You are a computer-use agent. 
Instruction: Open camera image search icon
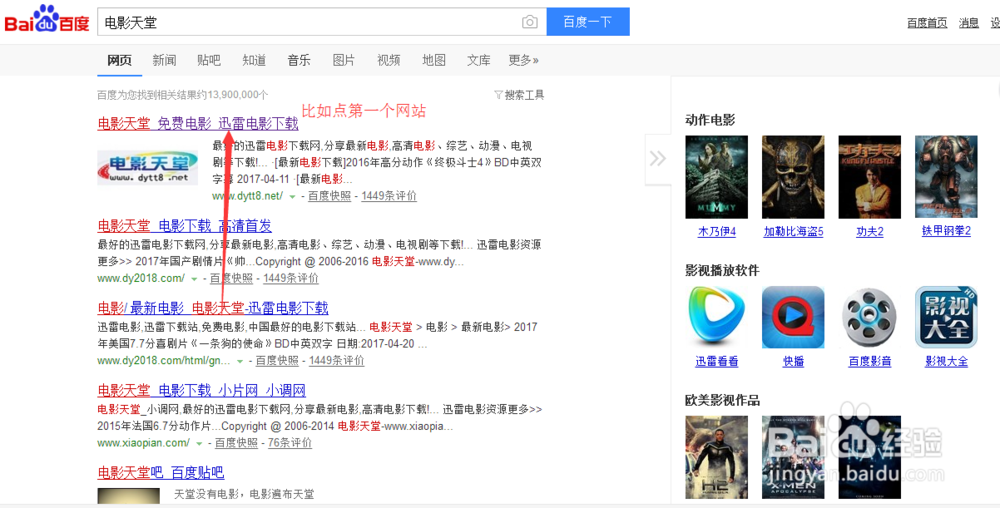529,22
